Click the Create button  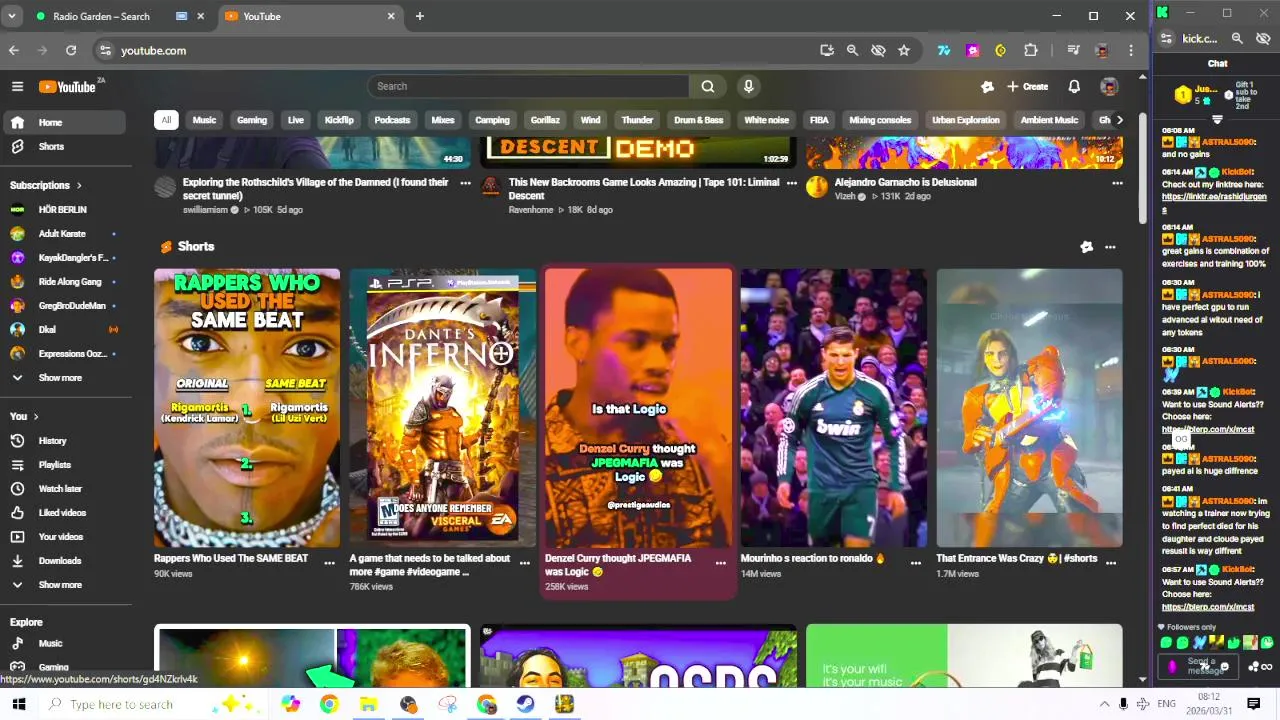pos(1028,87)
